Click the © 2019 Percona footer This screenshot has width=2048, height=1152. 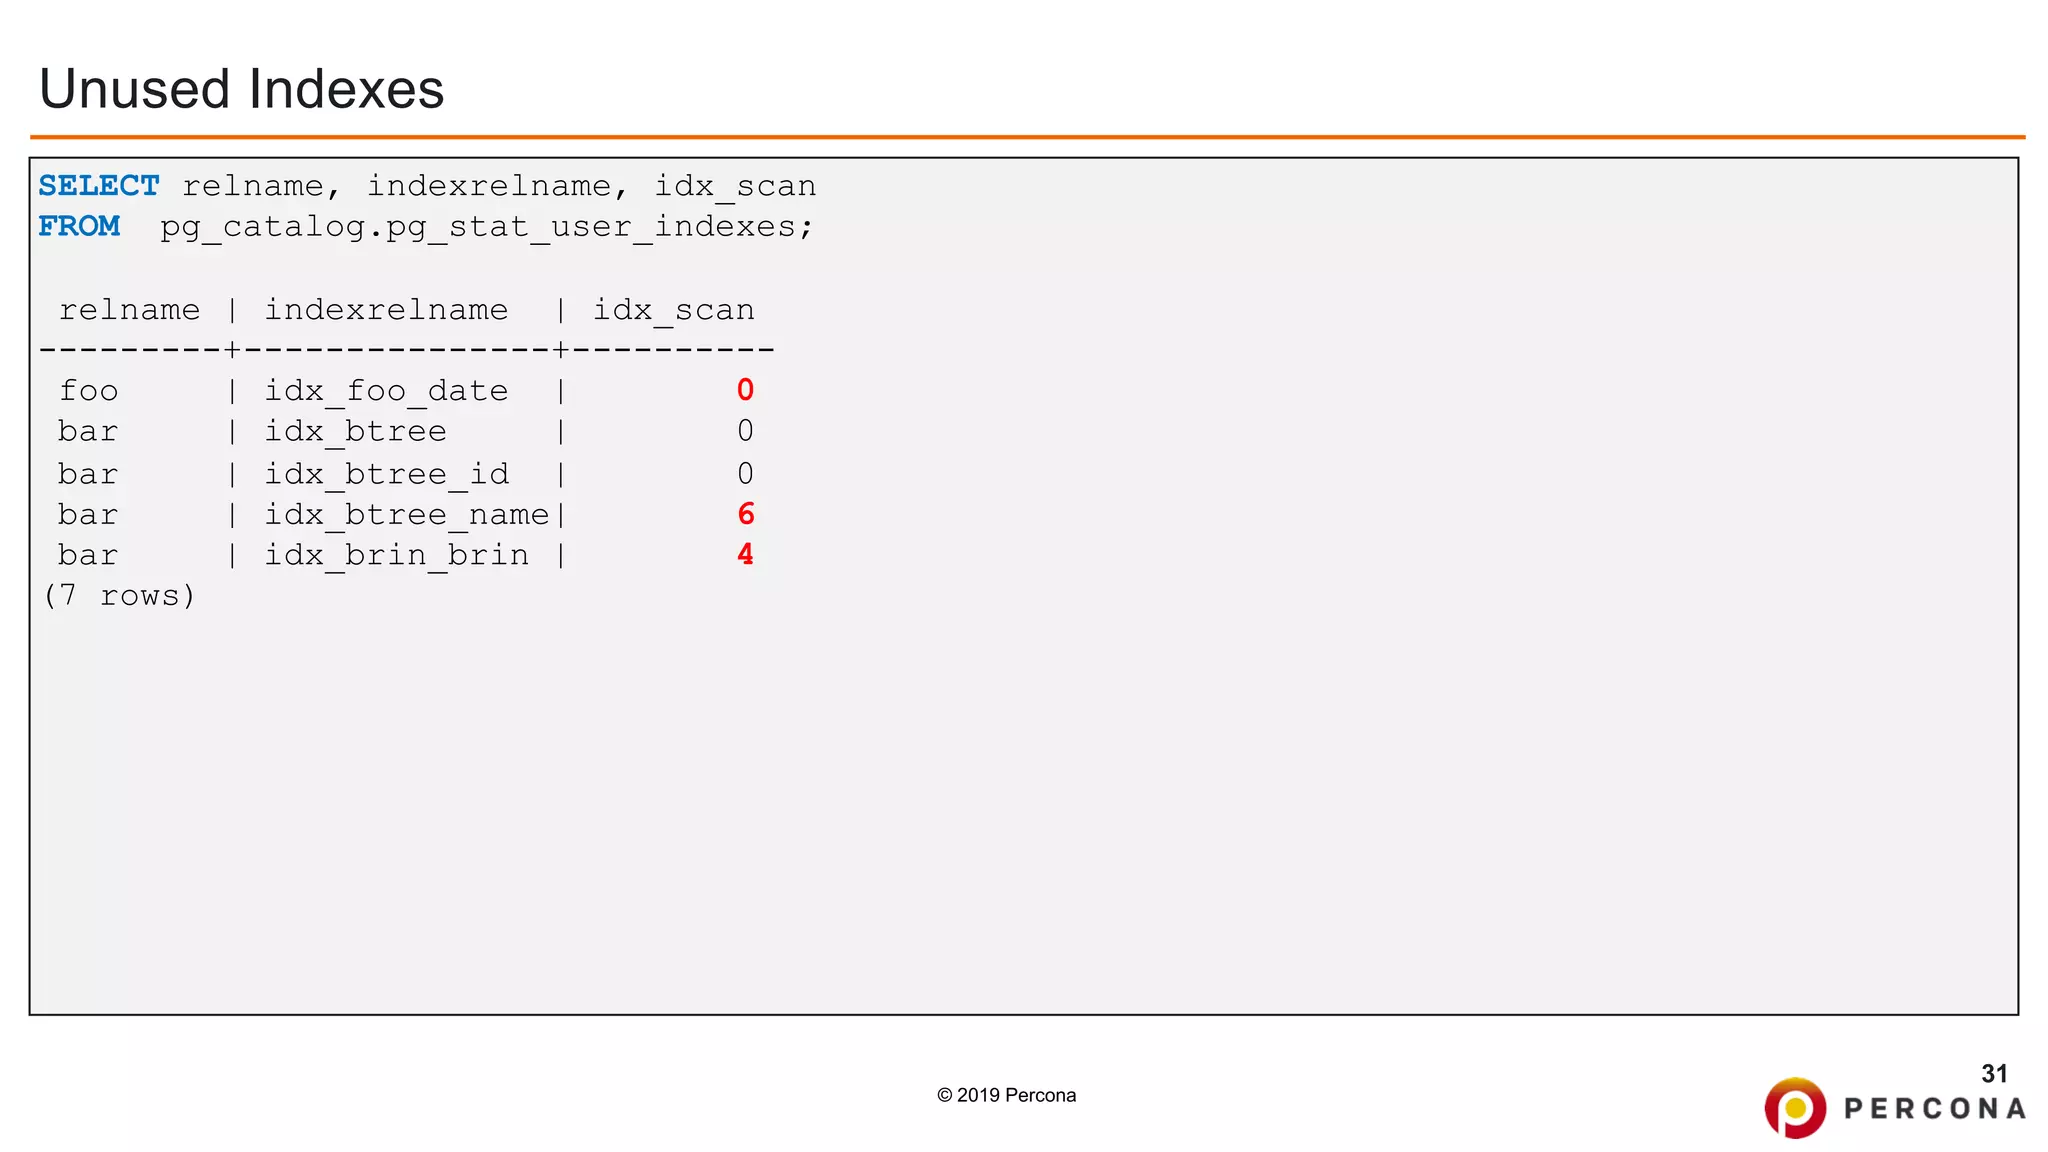[x=1006, y=1095]
